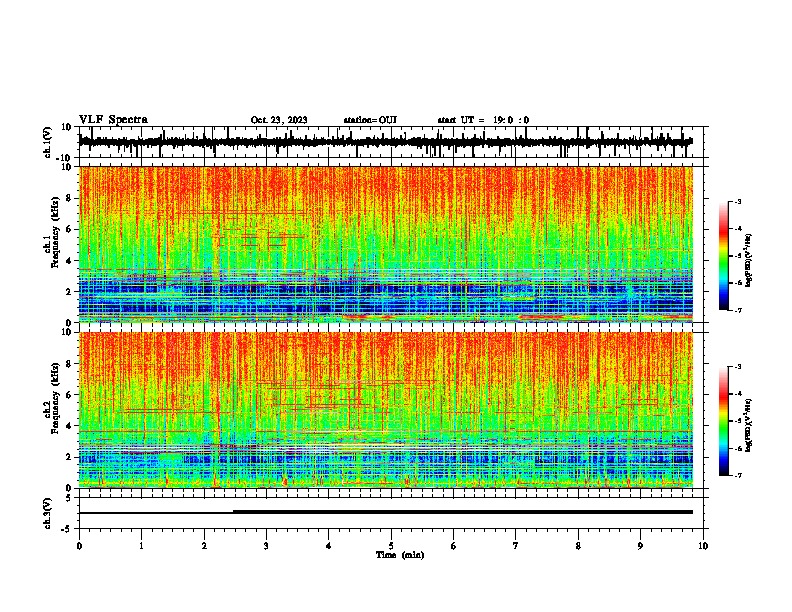Click time axis tick label 5

[391, 546]
